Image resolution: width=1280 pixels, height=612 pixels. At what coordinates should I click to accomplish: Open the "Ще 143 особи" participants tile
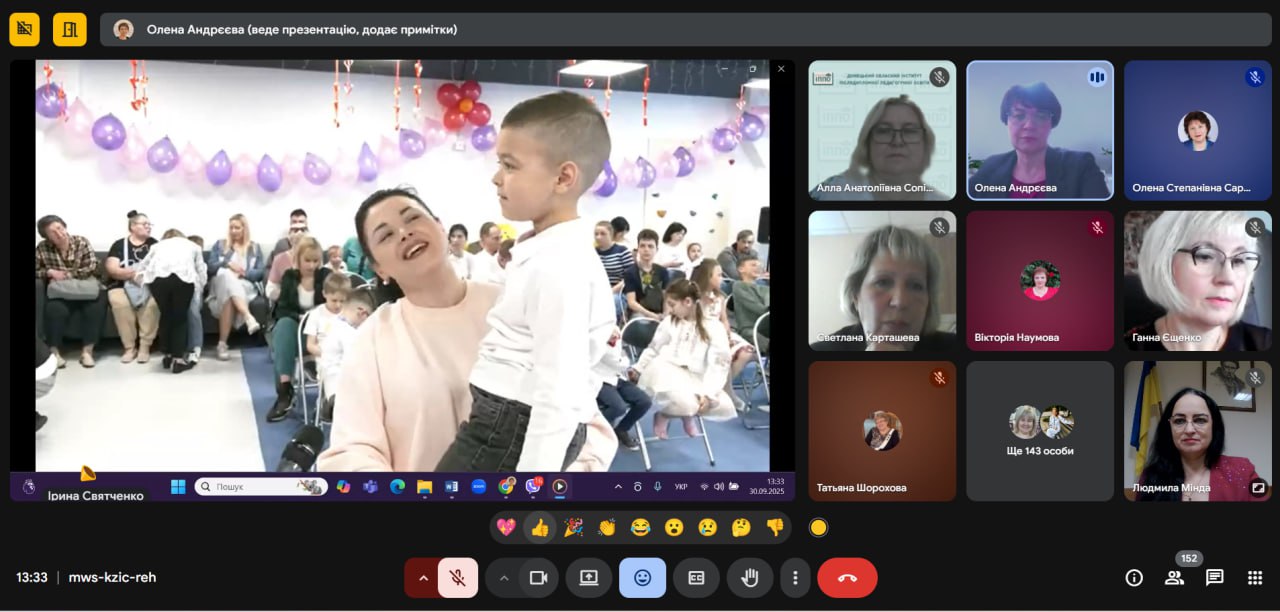pyautogui.click(x=1040, y=431)
